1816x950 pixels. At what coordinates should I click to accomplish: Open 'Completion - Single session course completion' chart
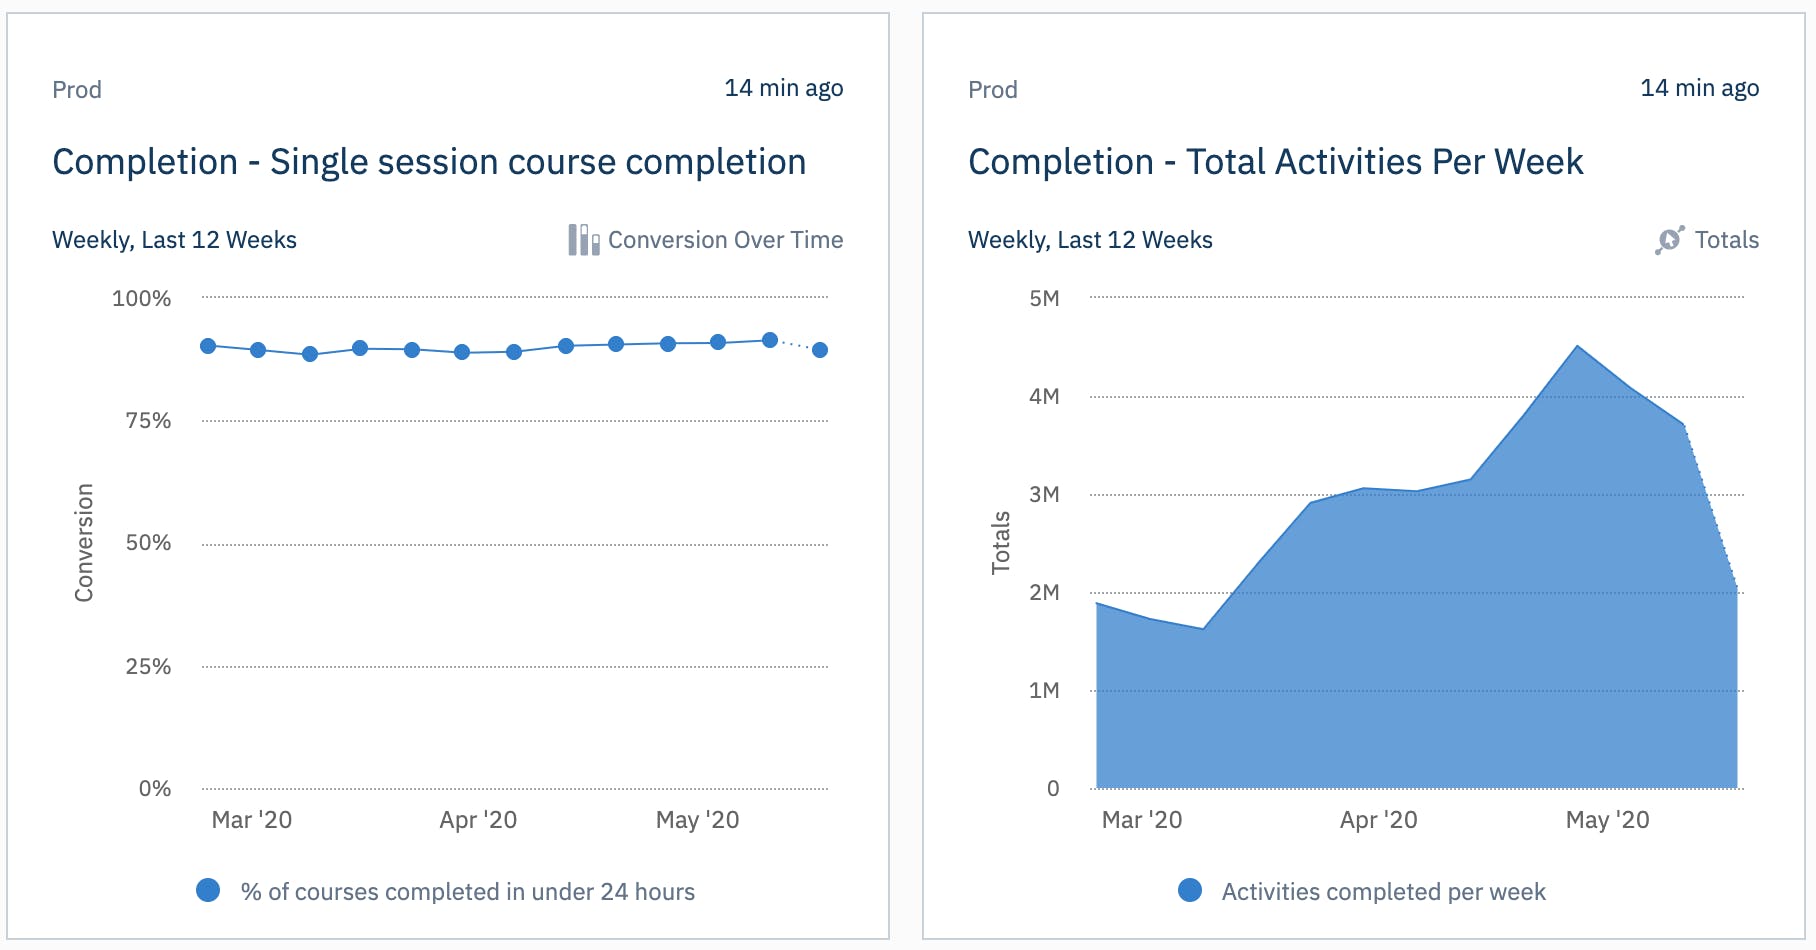(x=429, y=161)
